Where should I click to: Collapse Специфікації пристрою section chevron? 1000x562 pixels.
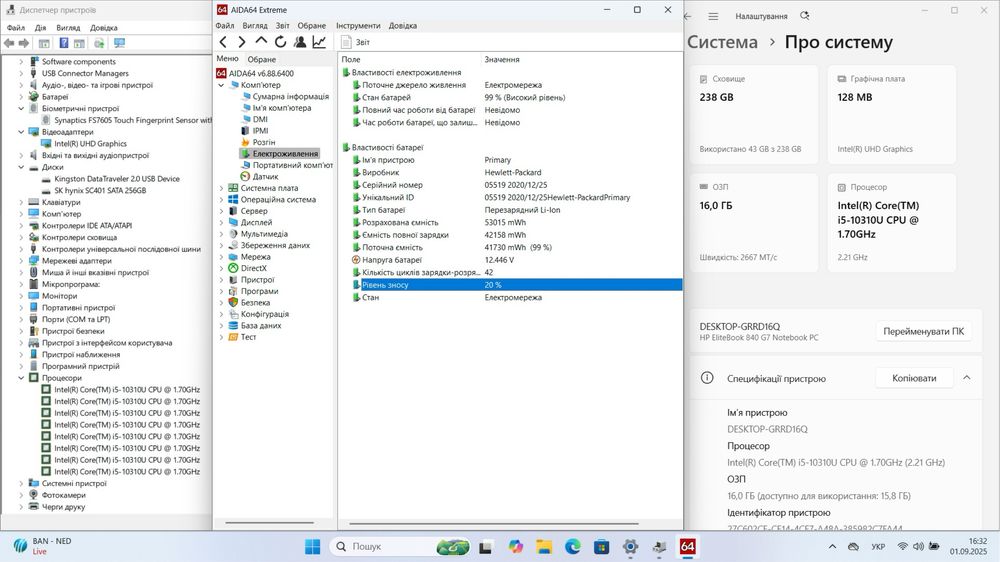point(967,378)
